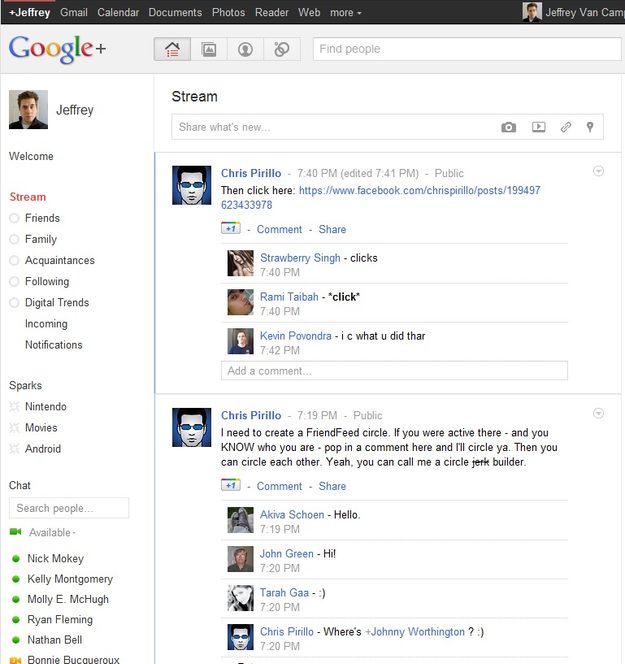Screen dimensions: 625x664
Task: Open the Incoming stream in sidebar
Action: [x=46, y=324]
